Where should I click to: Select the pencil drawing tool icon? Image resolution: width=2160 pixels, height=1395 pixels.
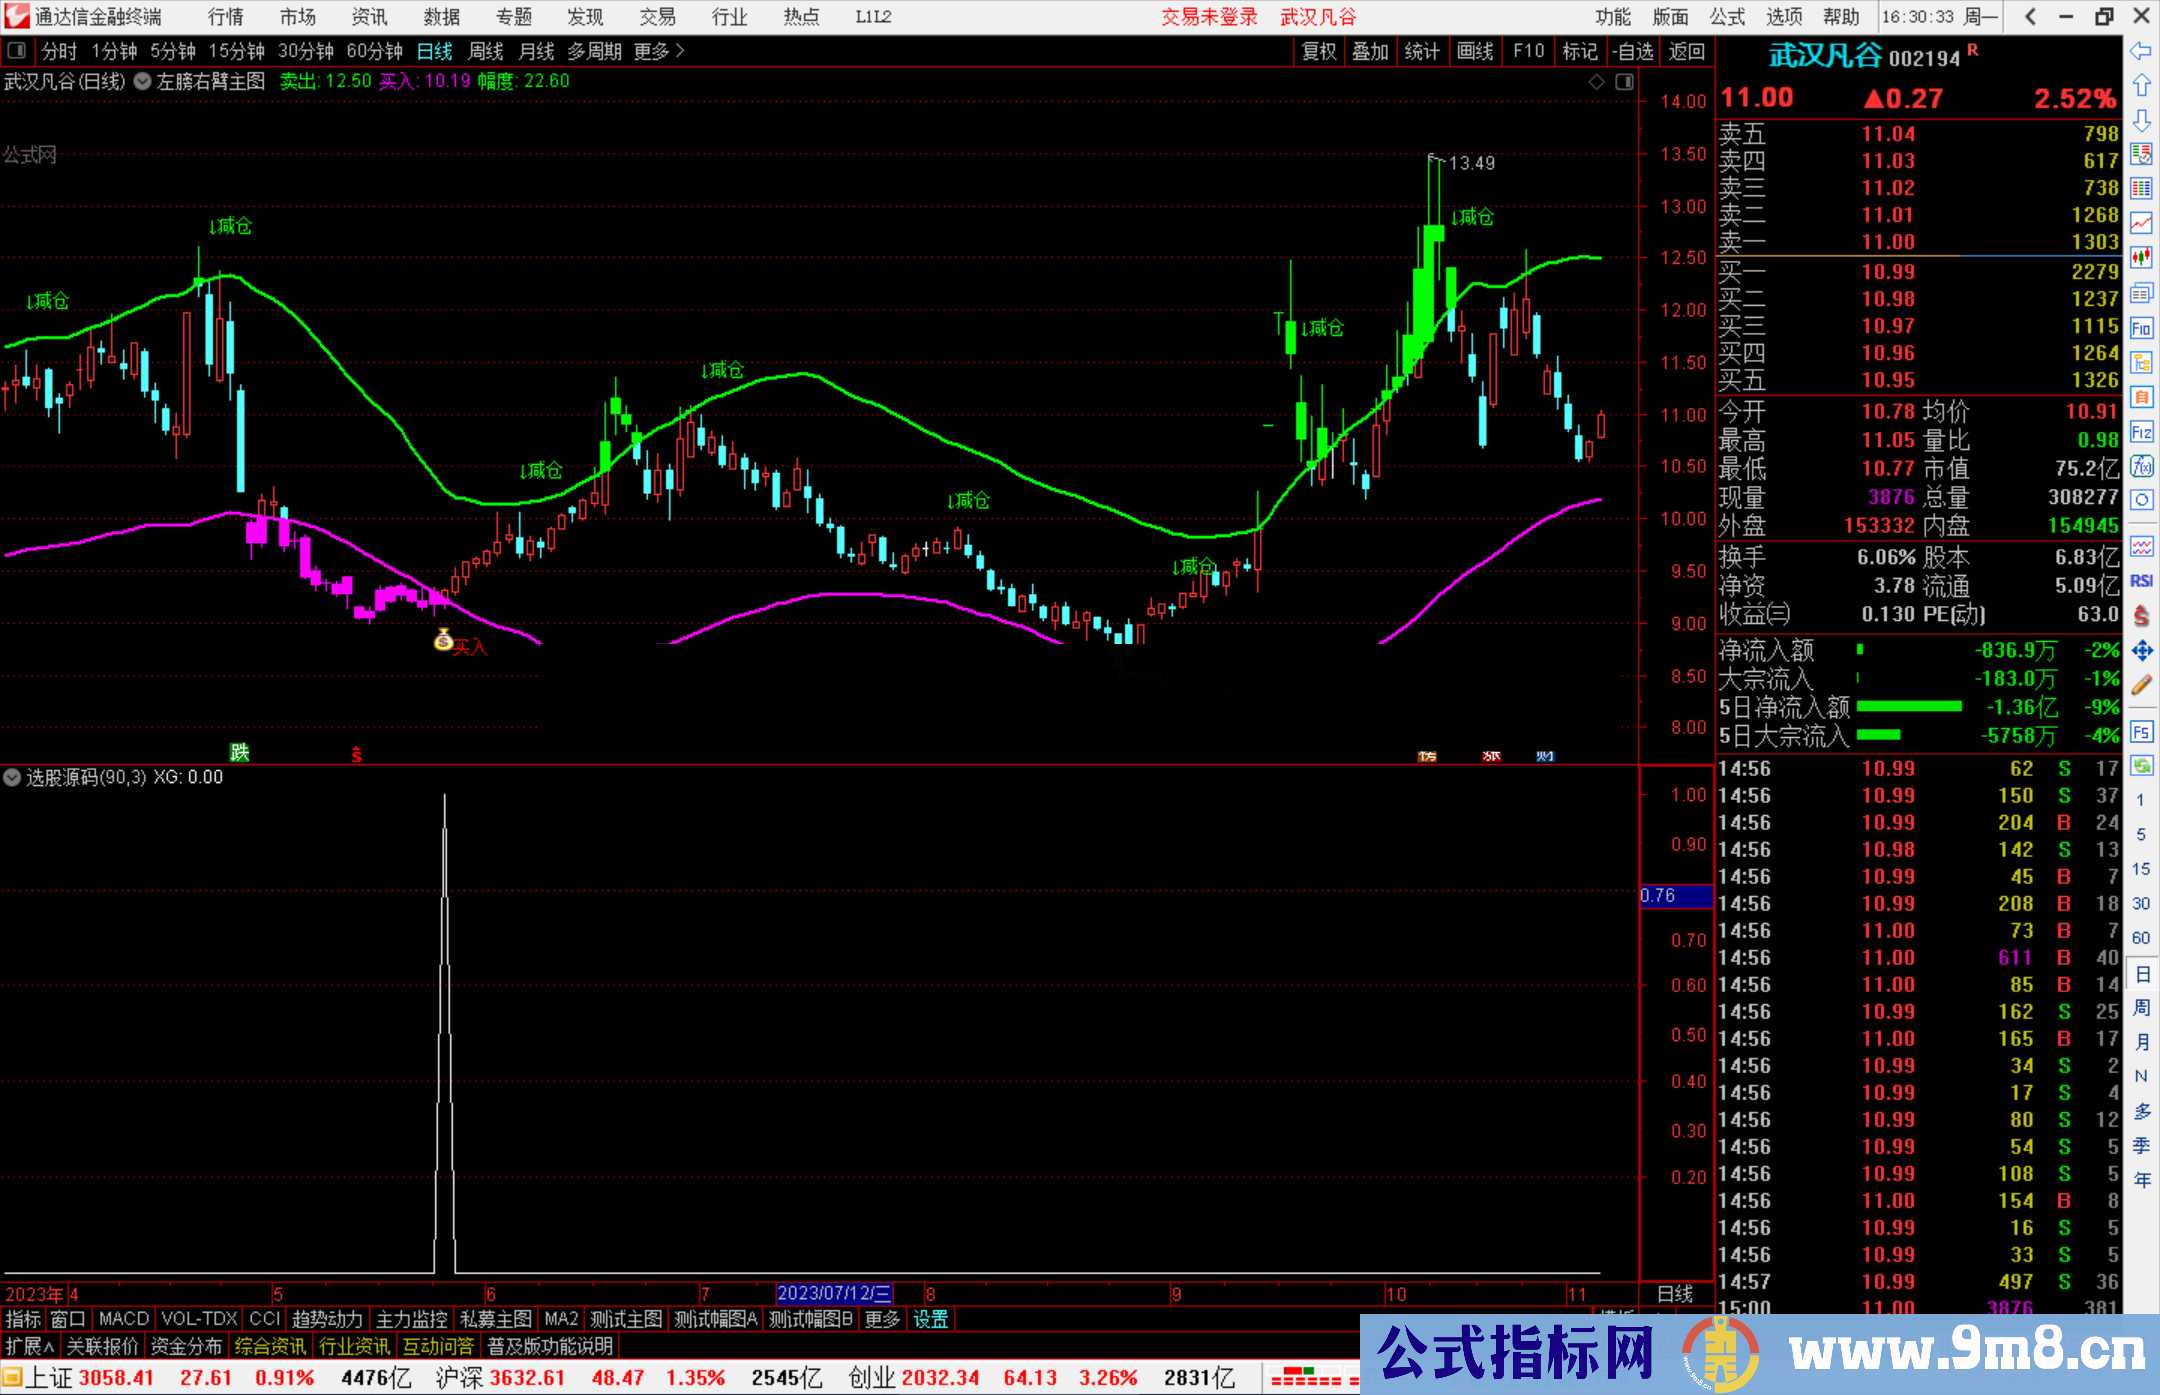click(2141, 685)
